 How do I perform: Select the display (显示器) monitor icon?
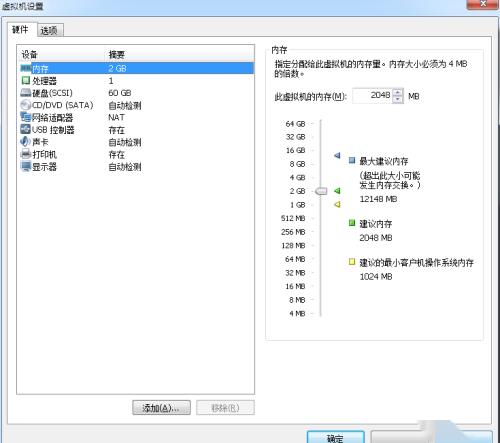(26, 166)
